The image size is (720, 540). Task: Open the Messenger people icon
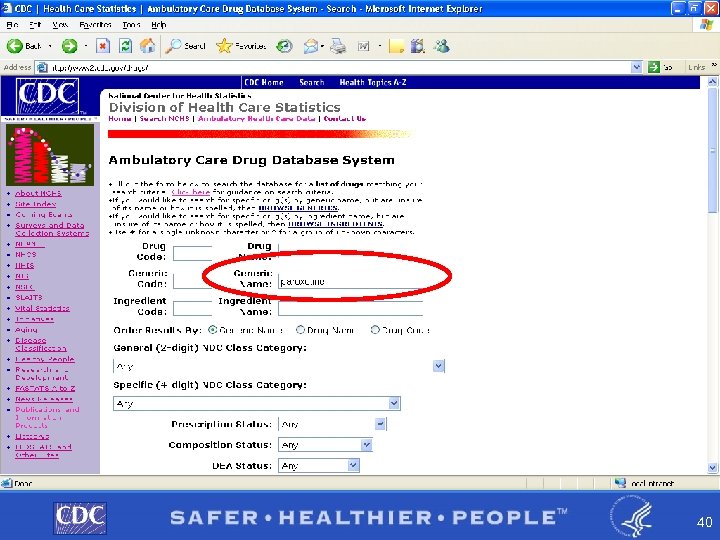pos(441,46)
